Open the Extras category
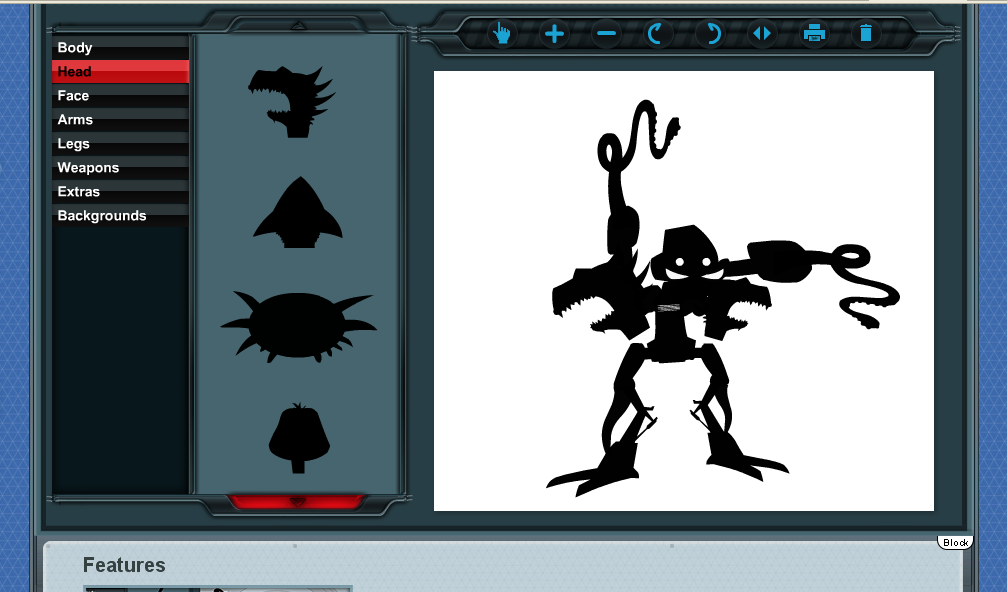Viewport: 1007px width, 592px height. 120,191
